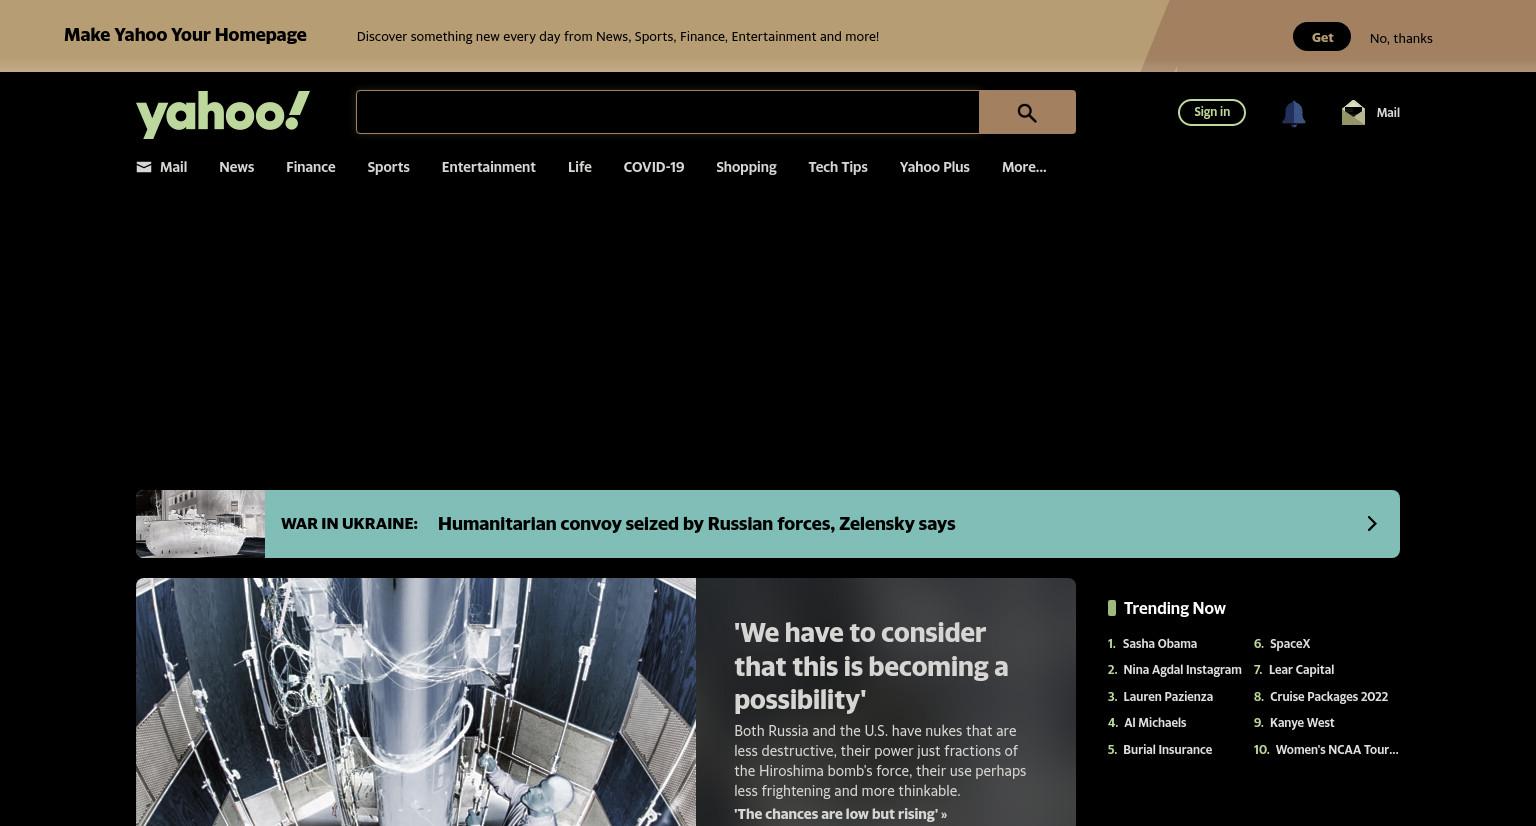Click the Mail text link beside header envelope
This screenshot has width=1536, height=826.
pyautogui.click(x=1388, y=113)
